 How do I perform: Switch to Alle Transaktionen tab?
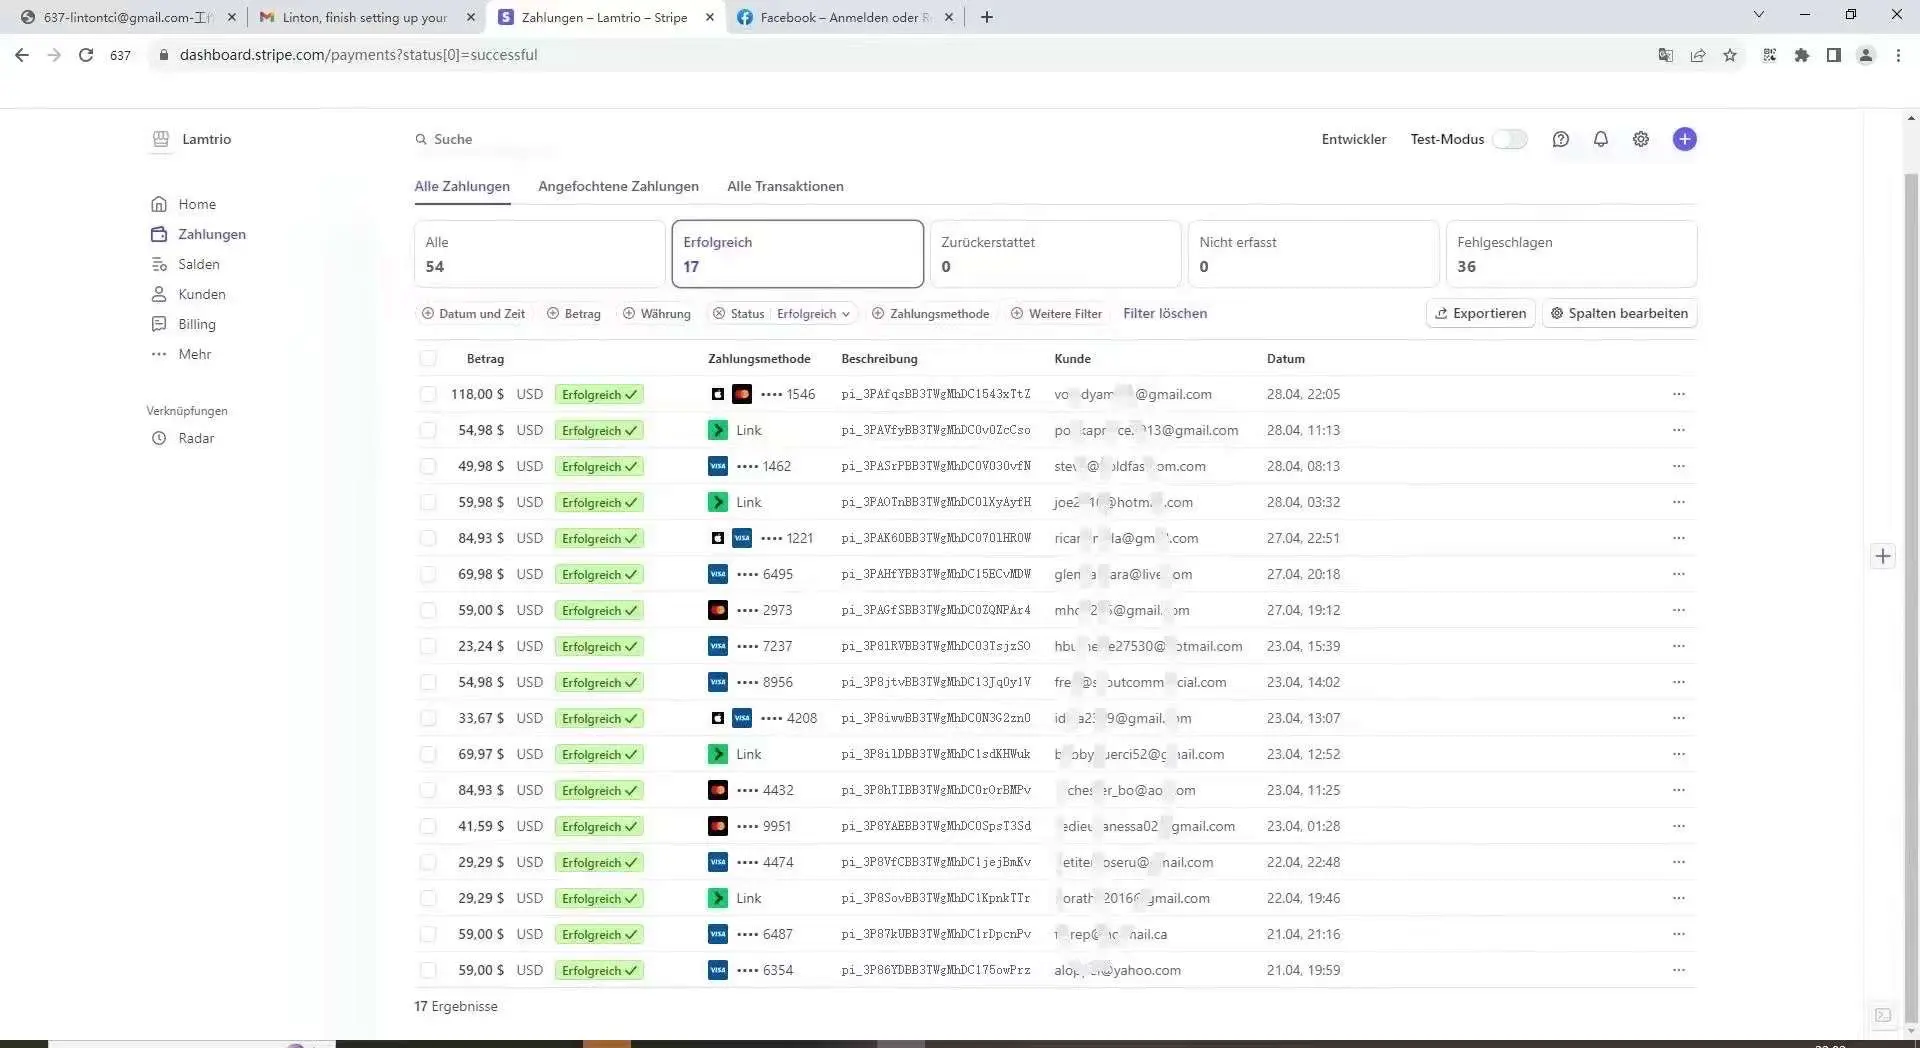(x=785, y=186)
